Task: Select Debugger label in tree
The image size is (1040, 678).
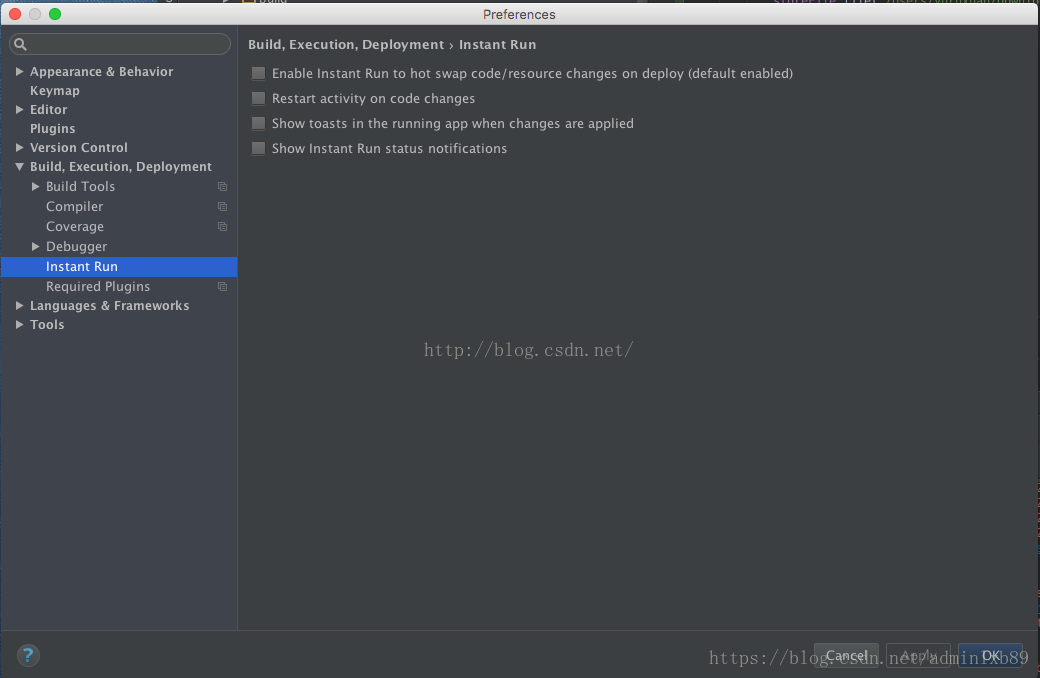Action: pyautogui.click(x=76, y=247)
